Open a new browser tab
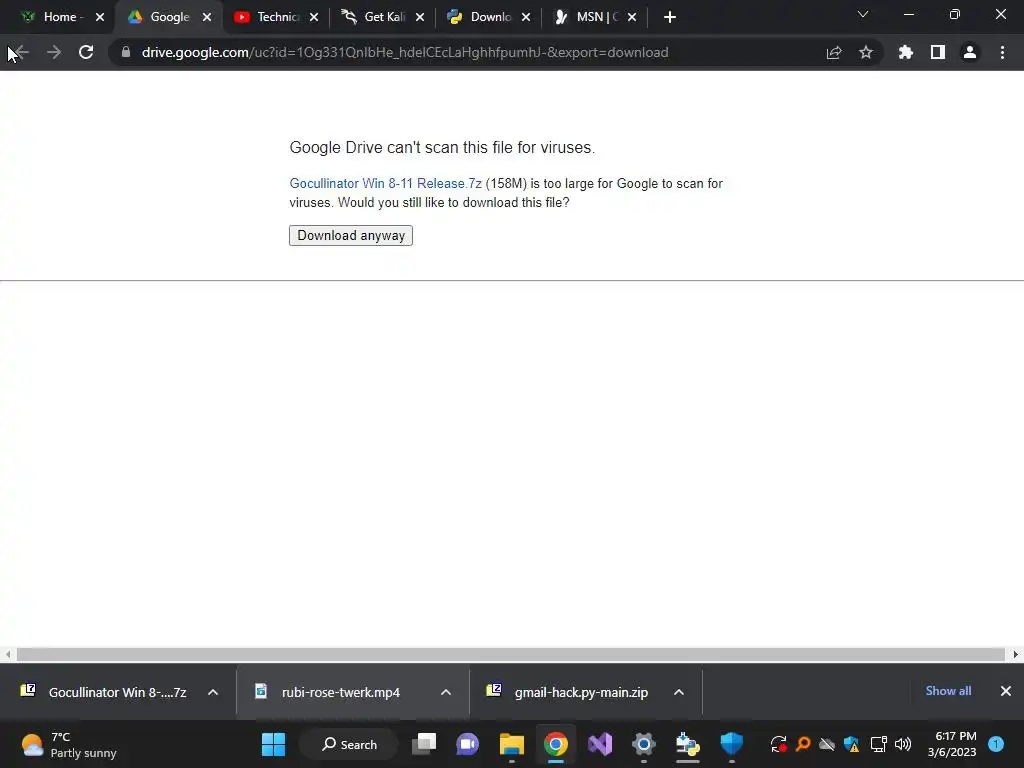Image resolution: width=1024 pixels, height=768 pixels. 669,17
